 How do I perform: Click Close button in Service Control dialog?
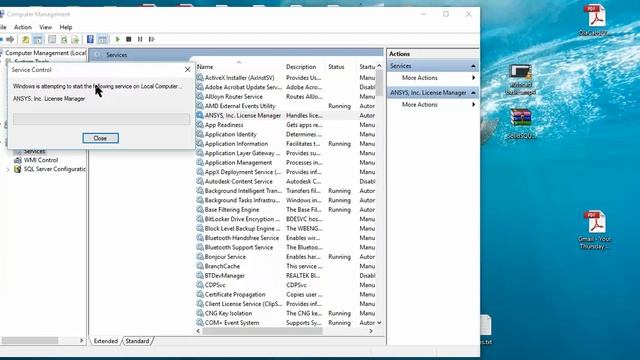(x=100, y=138)
